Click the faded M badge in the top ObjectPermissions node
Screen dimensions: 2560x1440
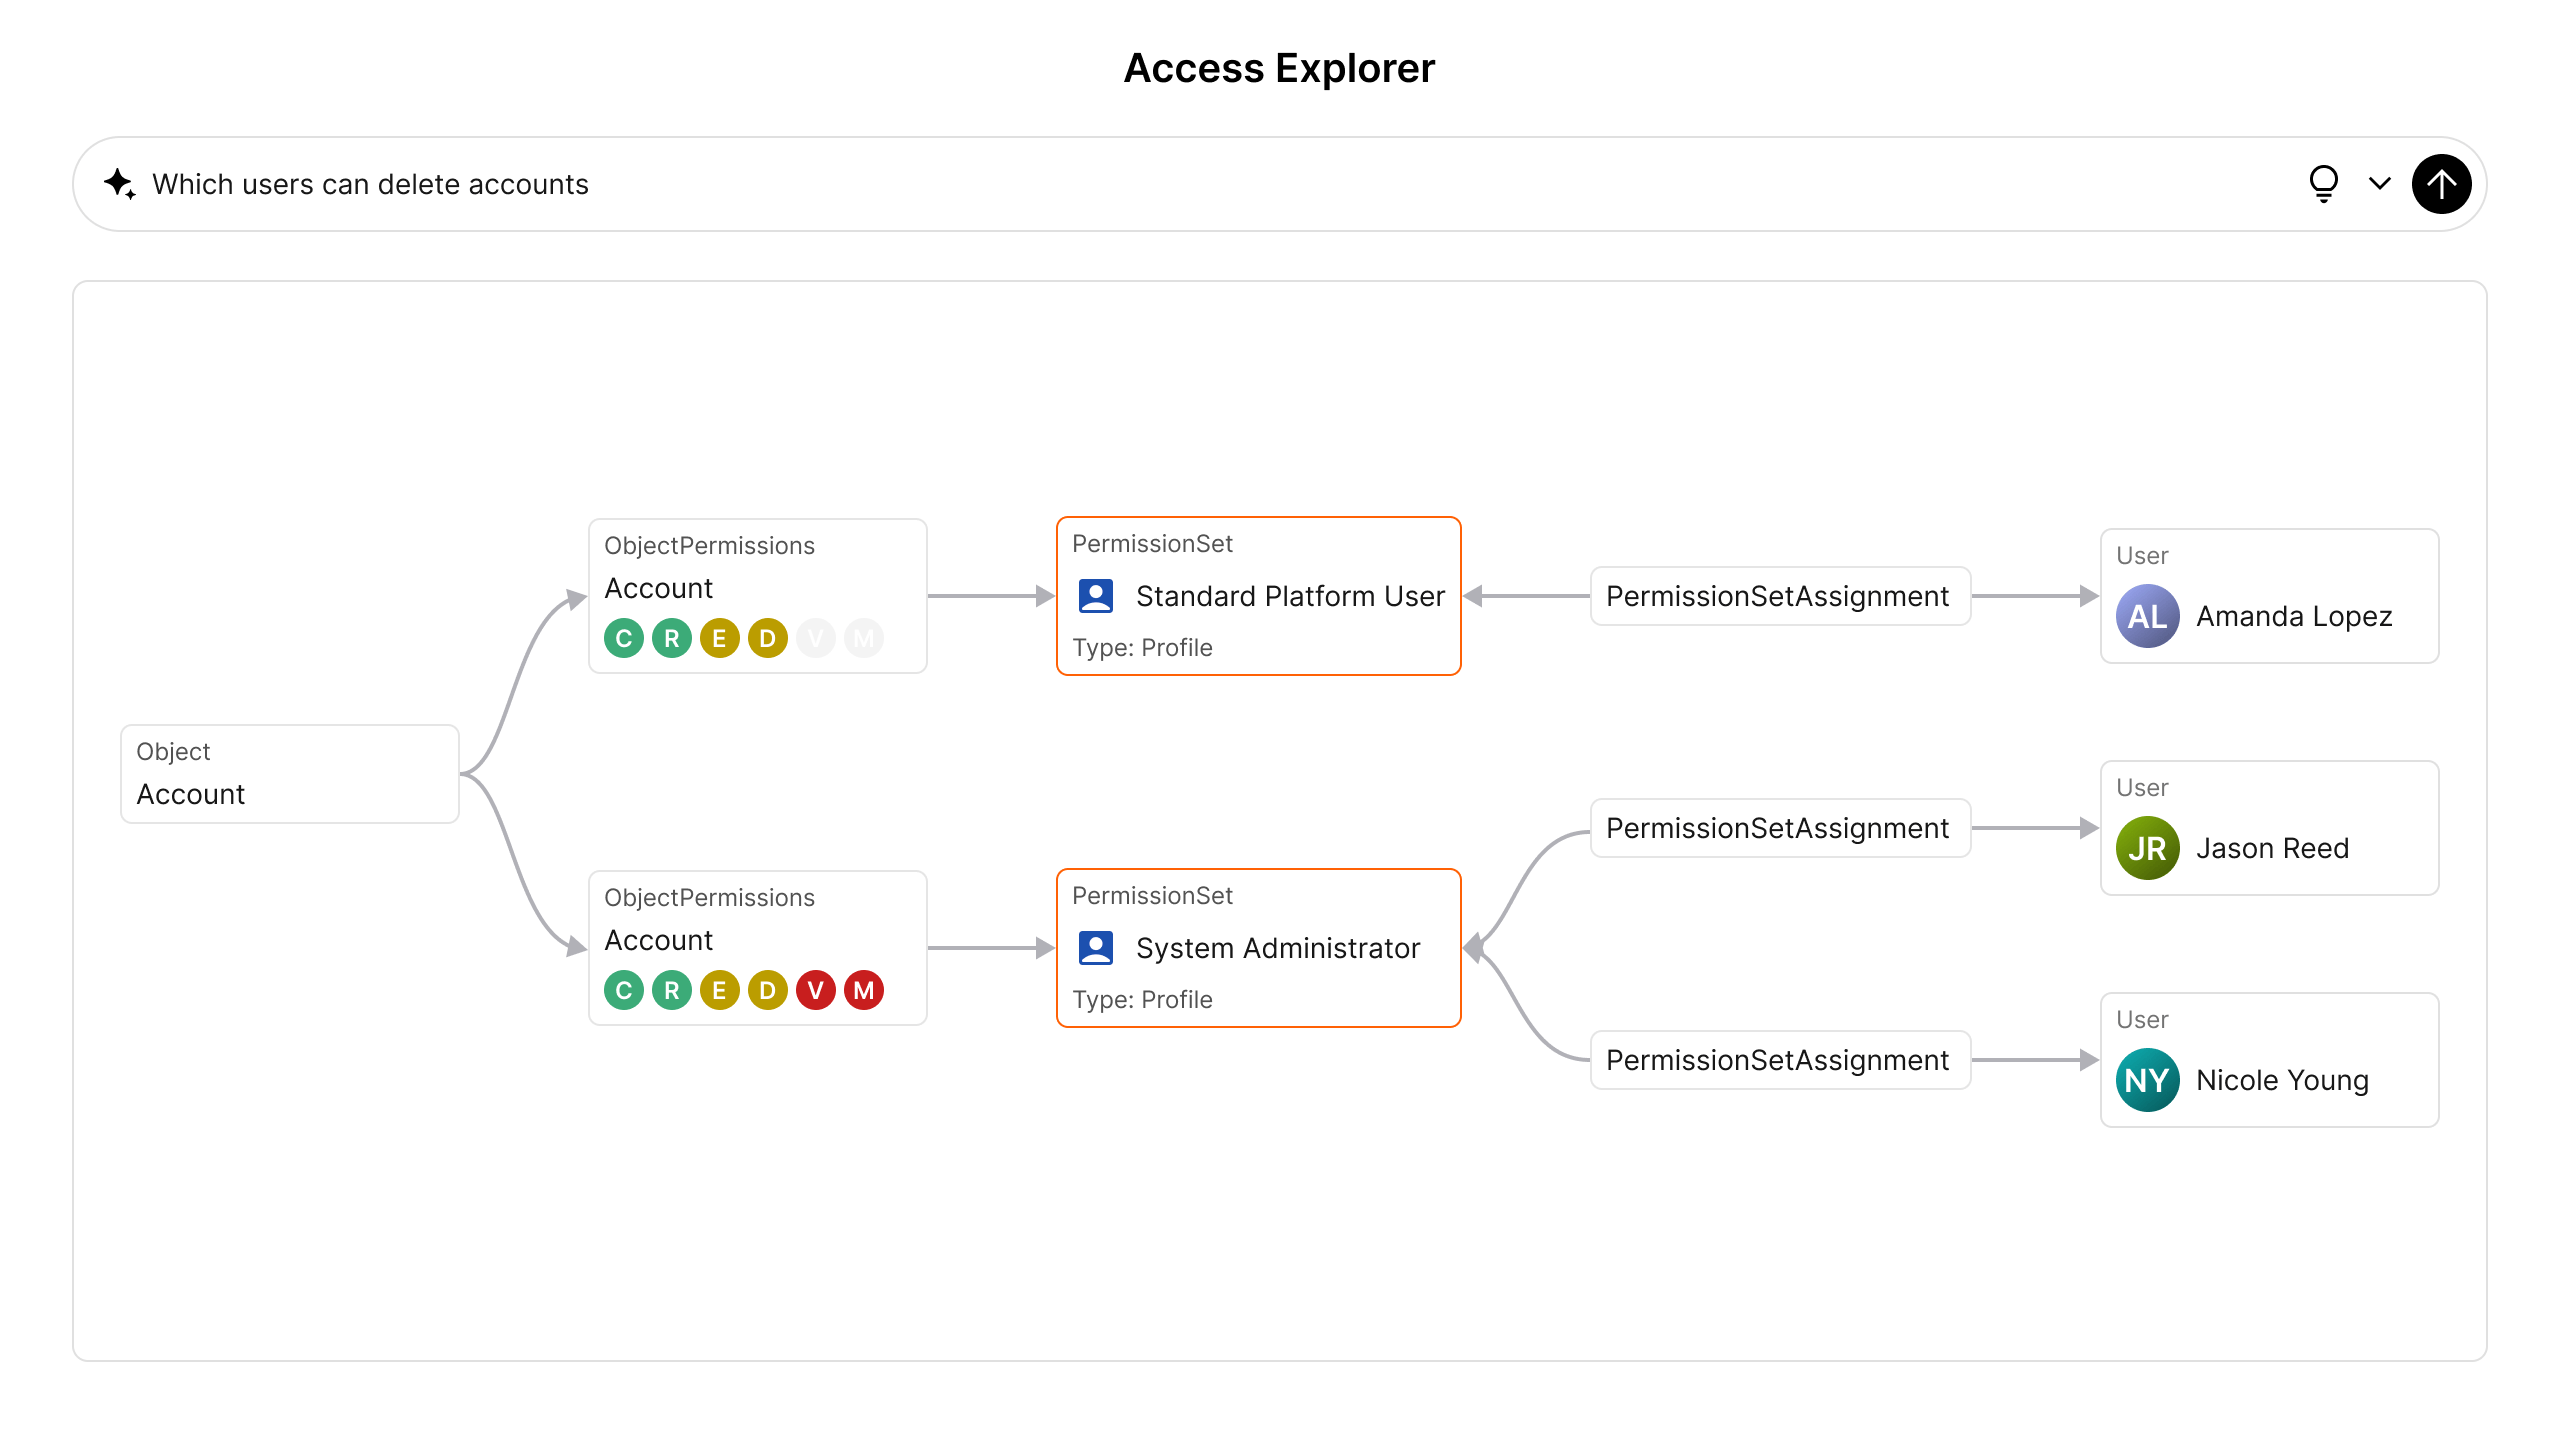[x=864, y=638]
